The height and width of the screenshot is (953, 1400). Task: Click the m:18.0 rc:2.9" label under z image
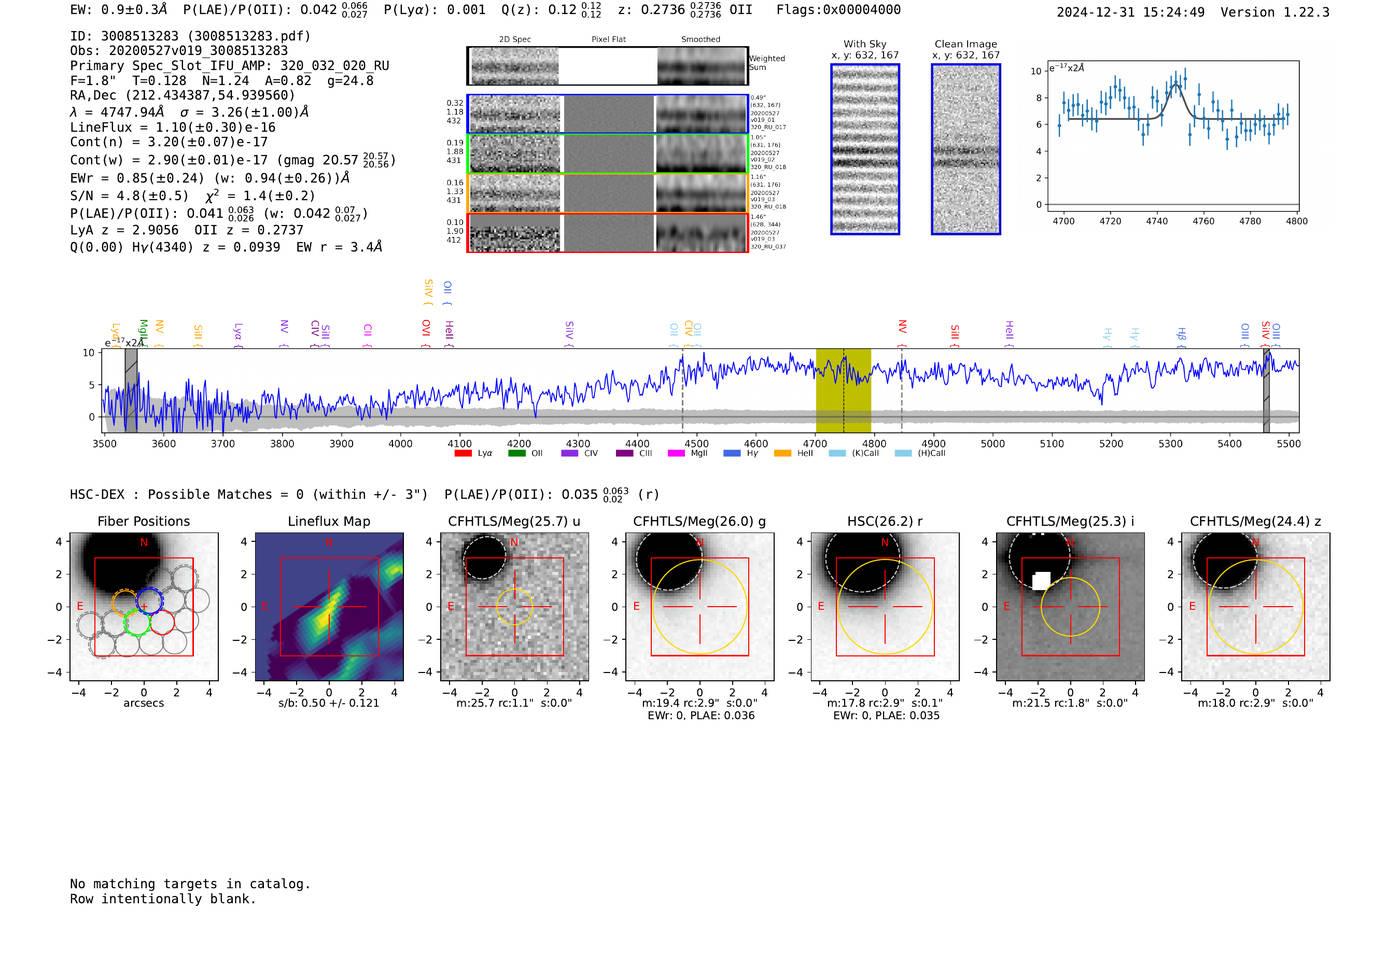1255,703
